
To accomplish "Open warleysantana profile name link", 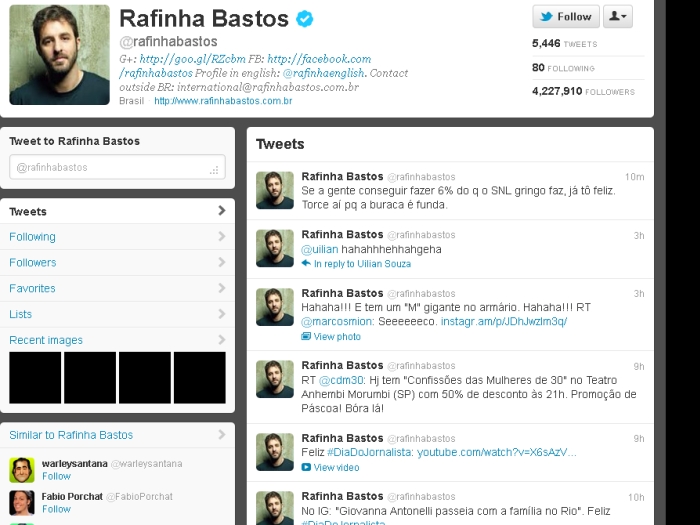I will (x=75, y=464).
